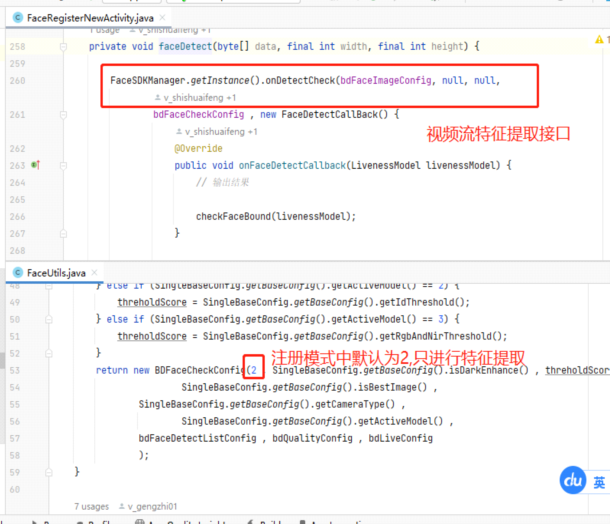Click bdFaceDetectListConfig on line 57

coord(198,439)
